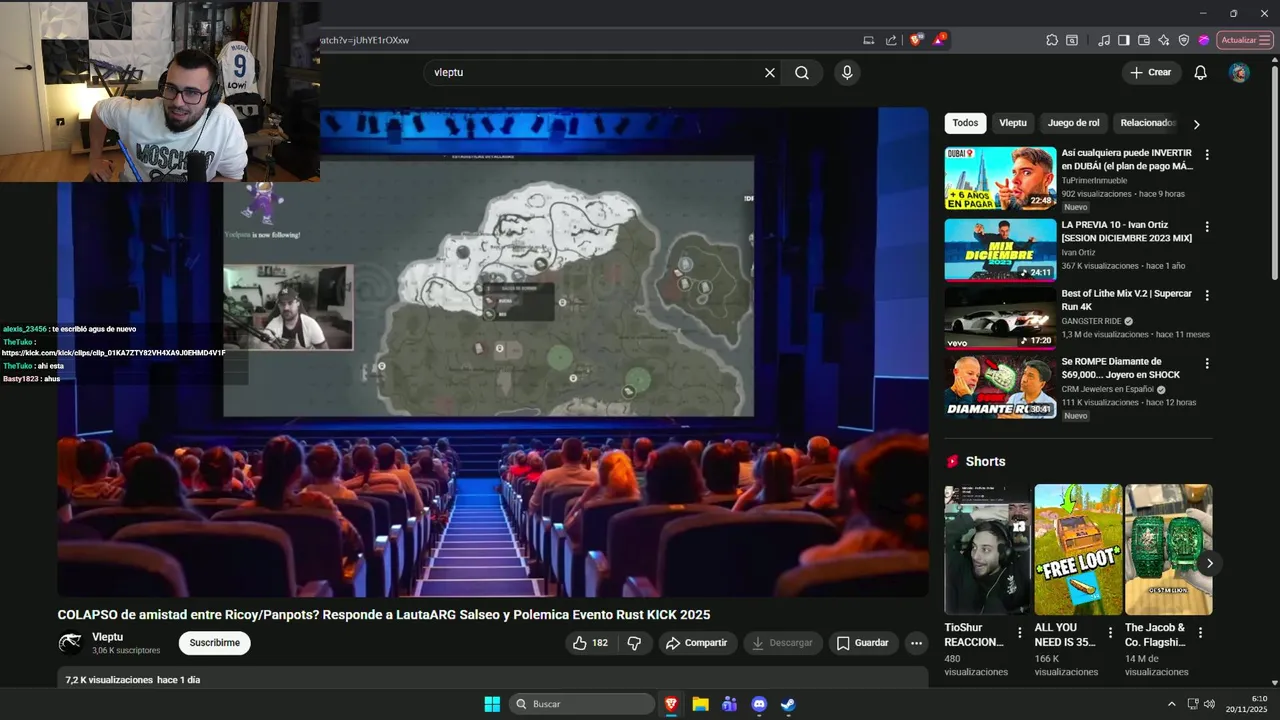This screenshot has width=1280, height=720.
Task: Open the YouTube account avatar menu
Action: (x=1239, y=72)
